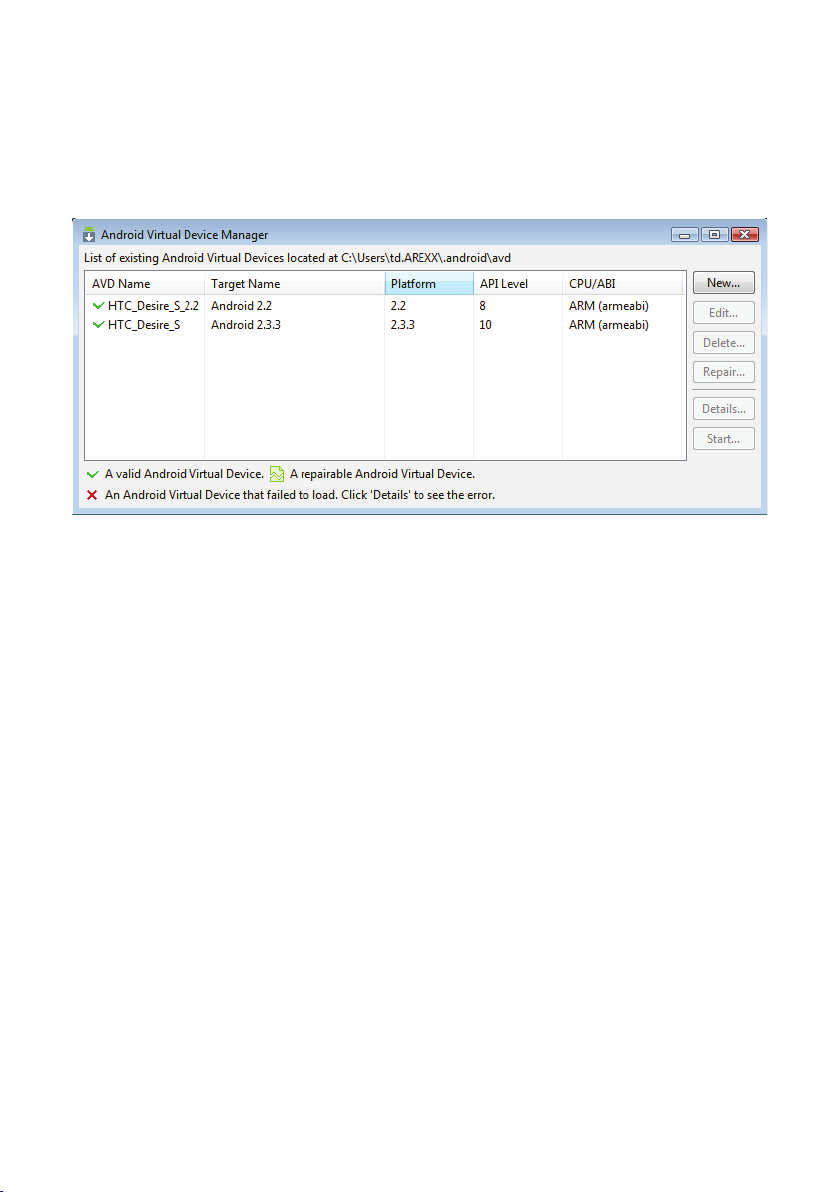Click ARM (armeabi) in the Android 2.3.3 row
Image resolution: width=840 pixels, height=1192 pixels.
[x=609, y=325]
